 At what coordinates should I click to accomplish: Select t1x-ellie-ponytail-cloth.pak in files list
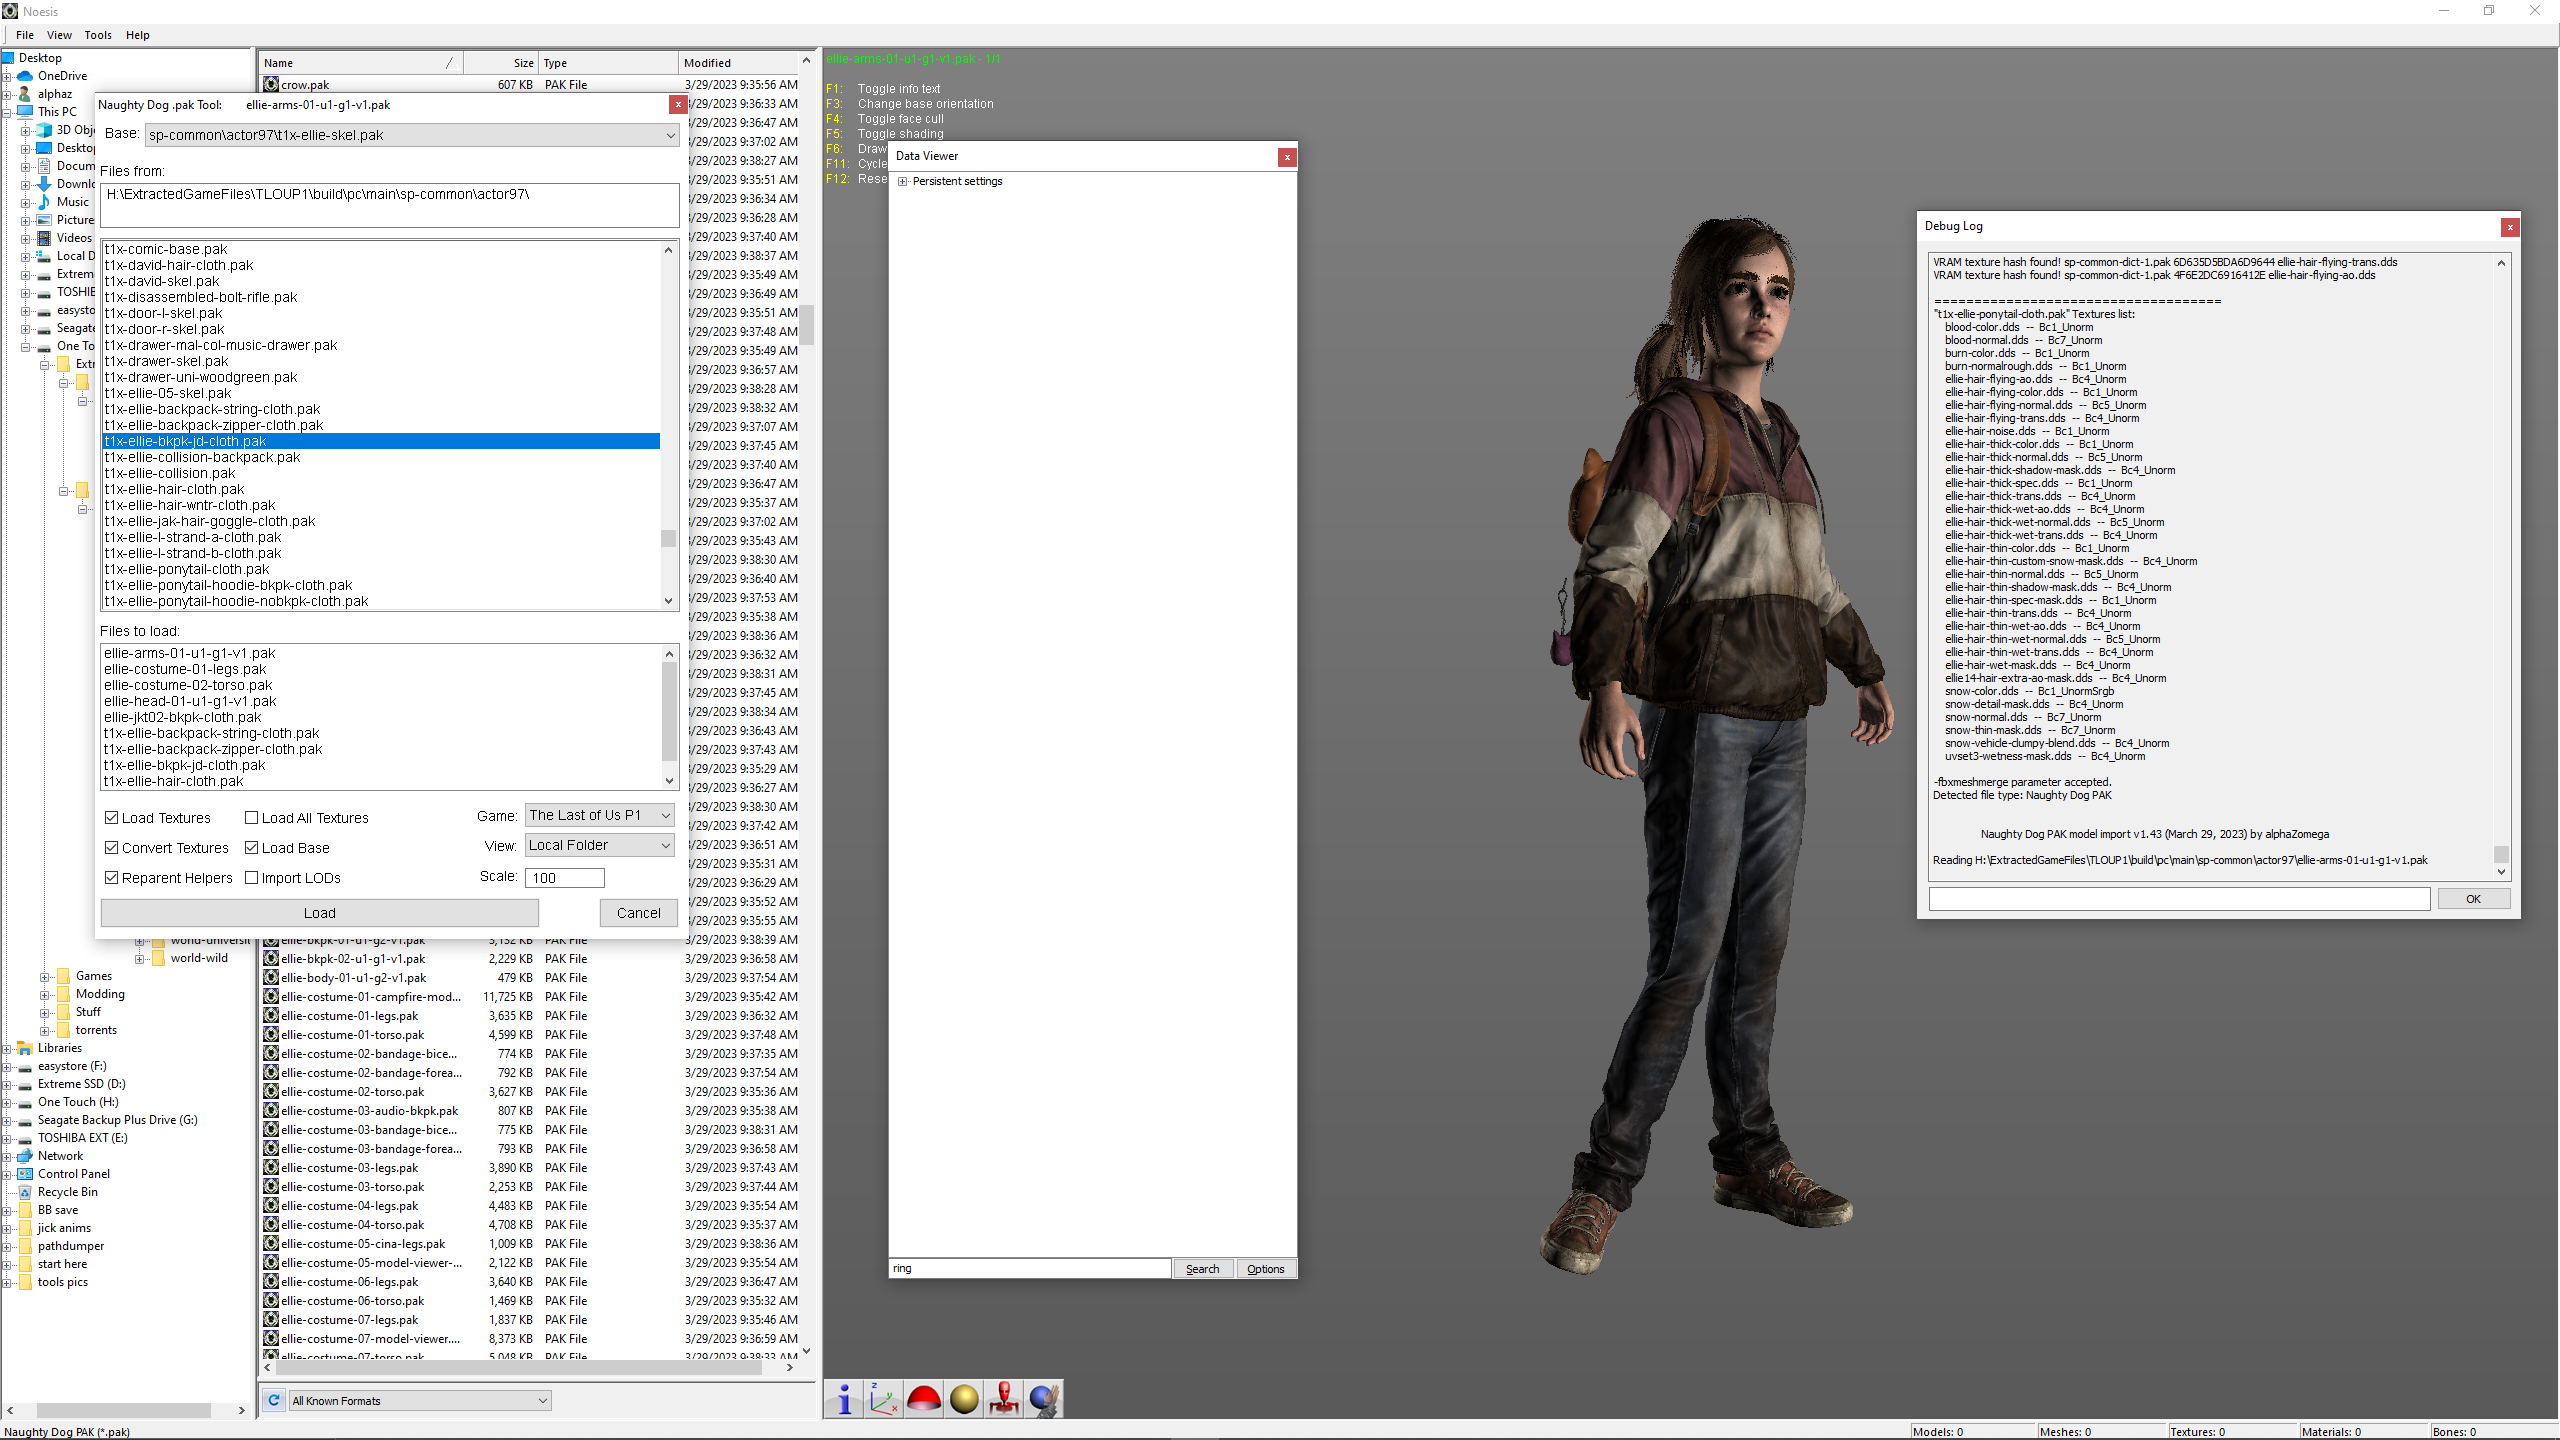380,569
